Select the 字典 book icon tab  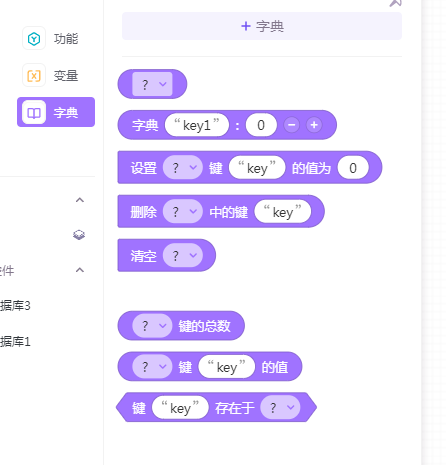click(34, 113)
